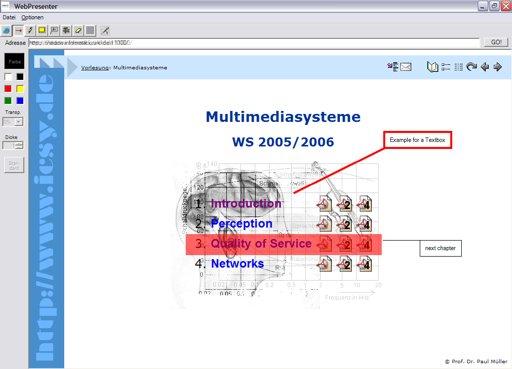512x369 pixels.
Task: Click the 'next chapter' textbox annotation
Action: (440, 248)
